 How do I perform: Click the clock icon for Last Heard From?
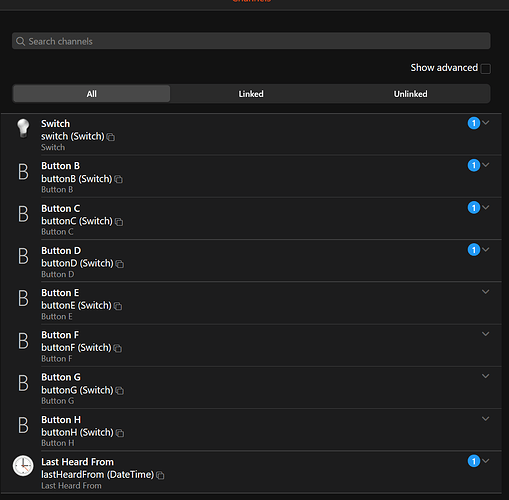23,466
